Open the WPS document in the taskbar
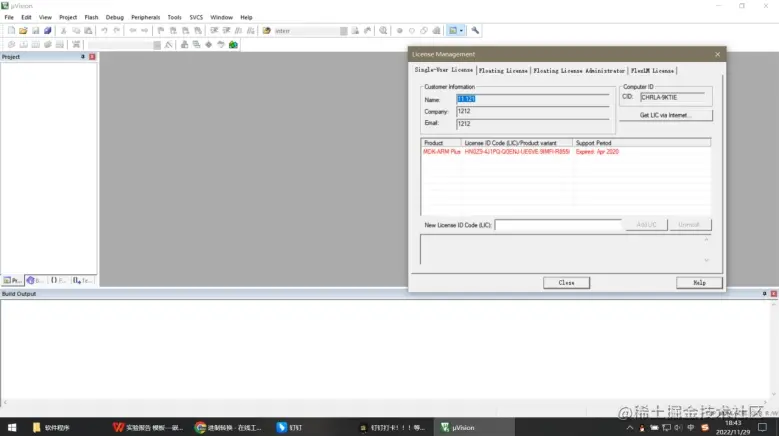 coord(148,427)
